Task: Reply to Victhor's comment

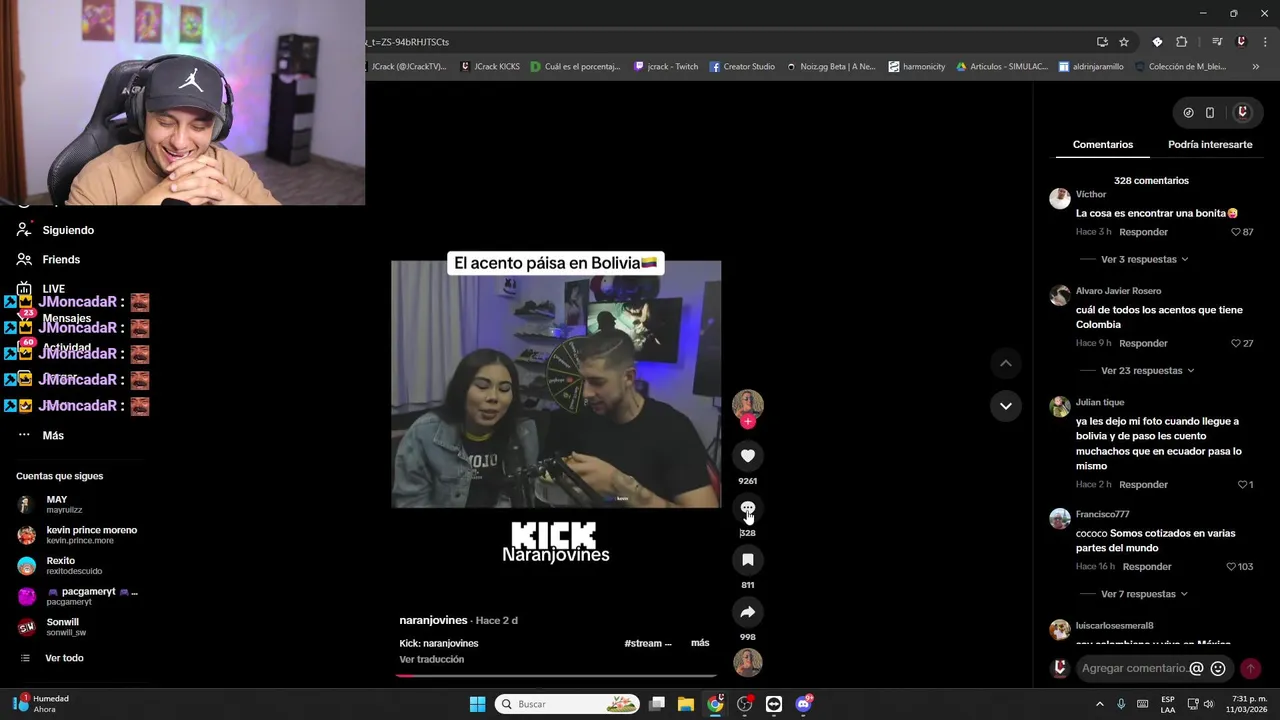Action: 1143,232
